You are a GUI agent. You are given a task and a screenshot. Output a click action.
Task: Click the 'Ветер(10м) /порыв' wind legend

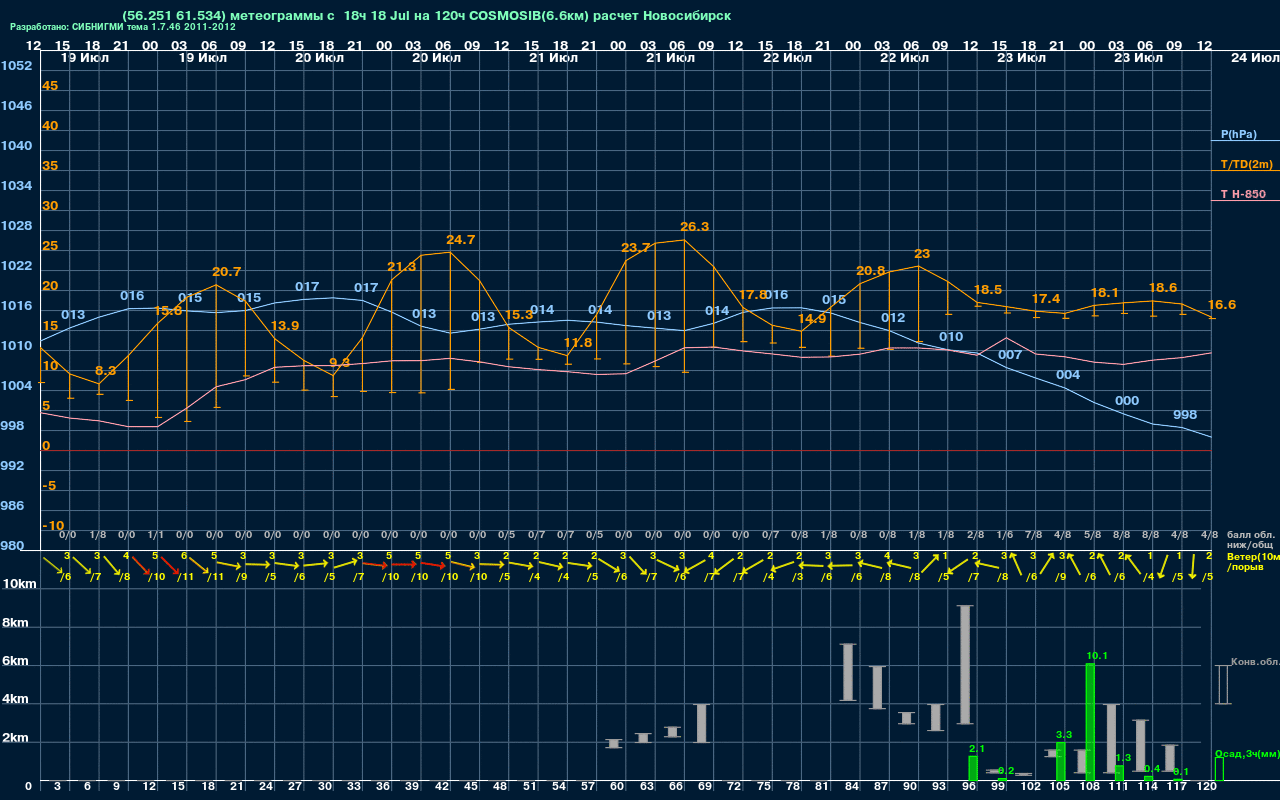1253,561
